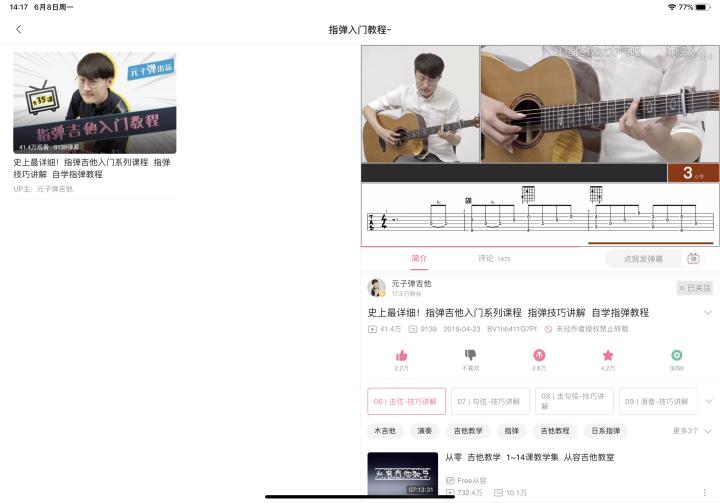Favorite the video with star icon
The width and height of the screenshot is (720, 503).
click(x=608, y=355)
